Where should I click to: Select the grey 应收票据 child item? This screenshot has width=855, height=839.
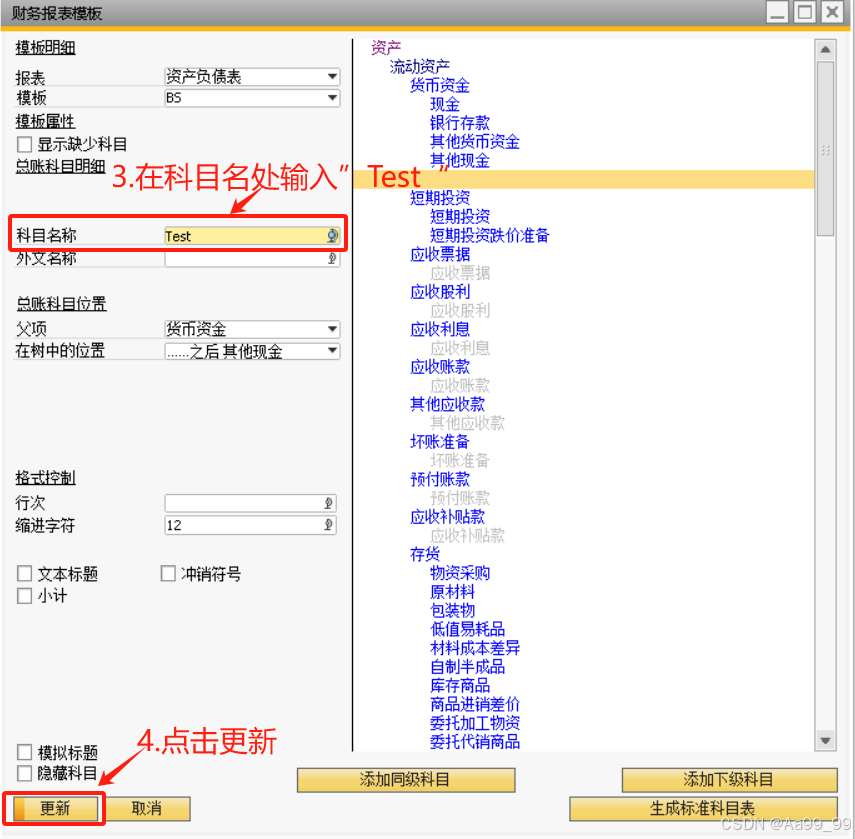point(460,273)
